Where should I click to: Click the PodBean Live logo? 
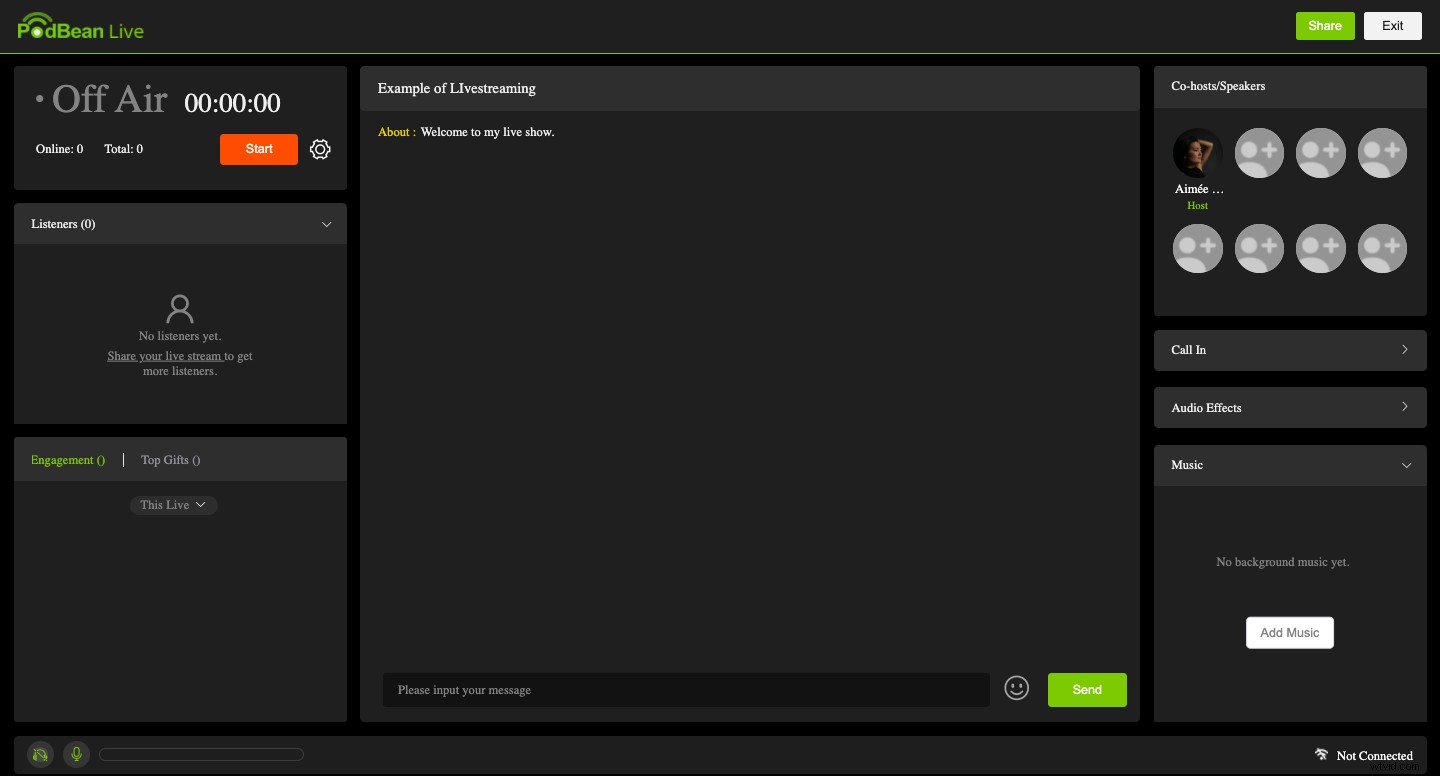80,27
